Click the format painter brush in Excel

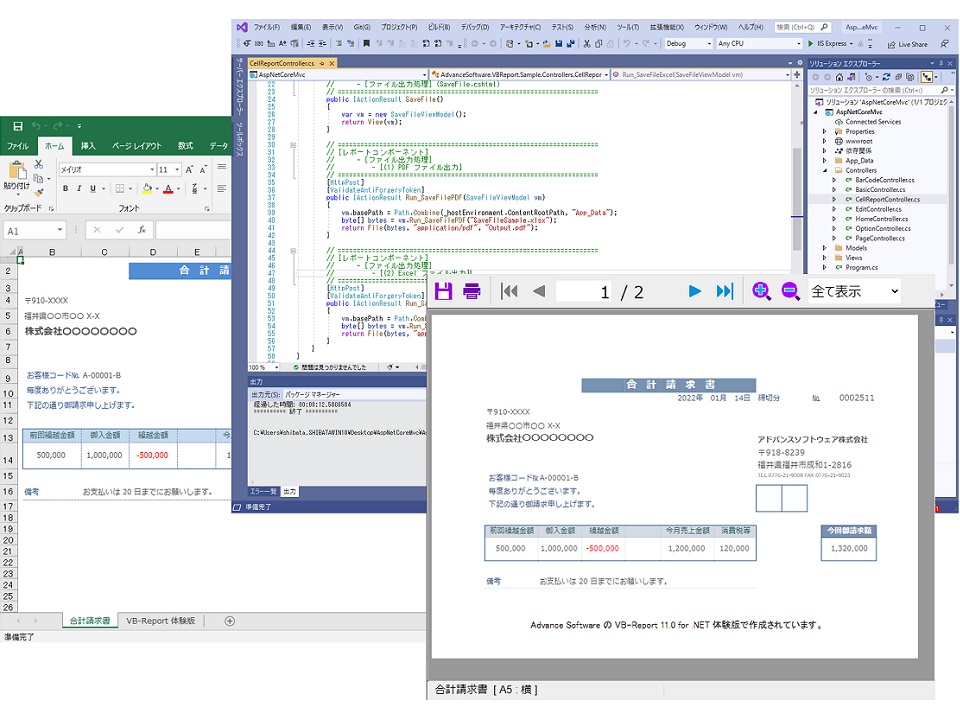39,192
